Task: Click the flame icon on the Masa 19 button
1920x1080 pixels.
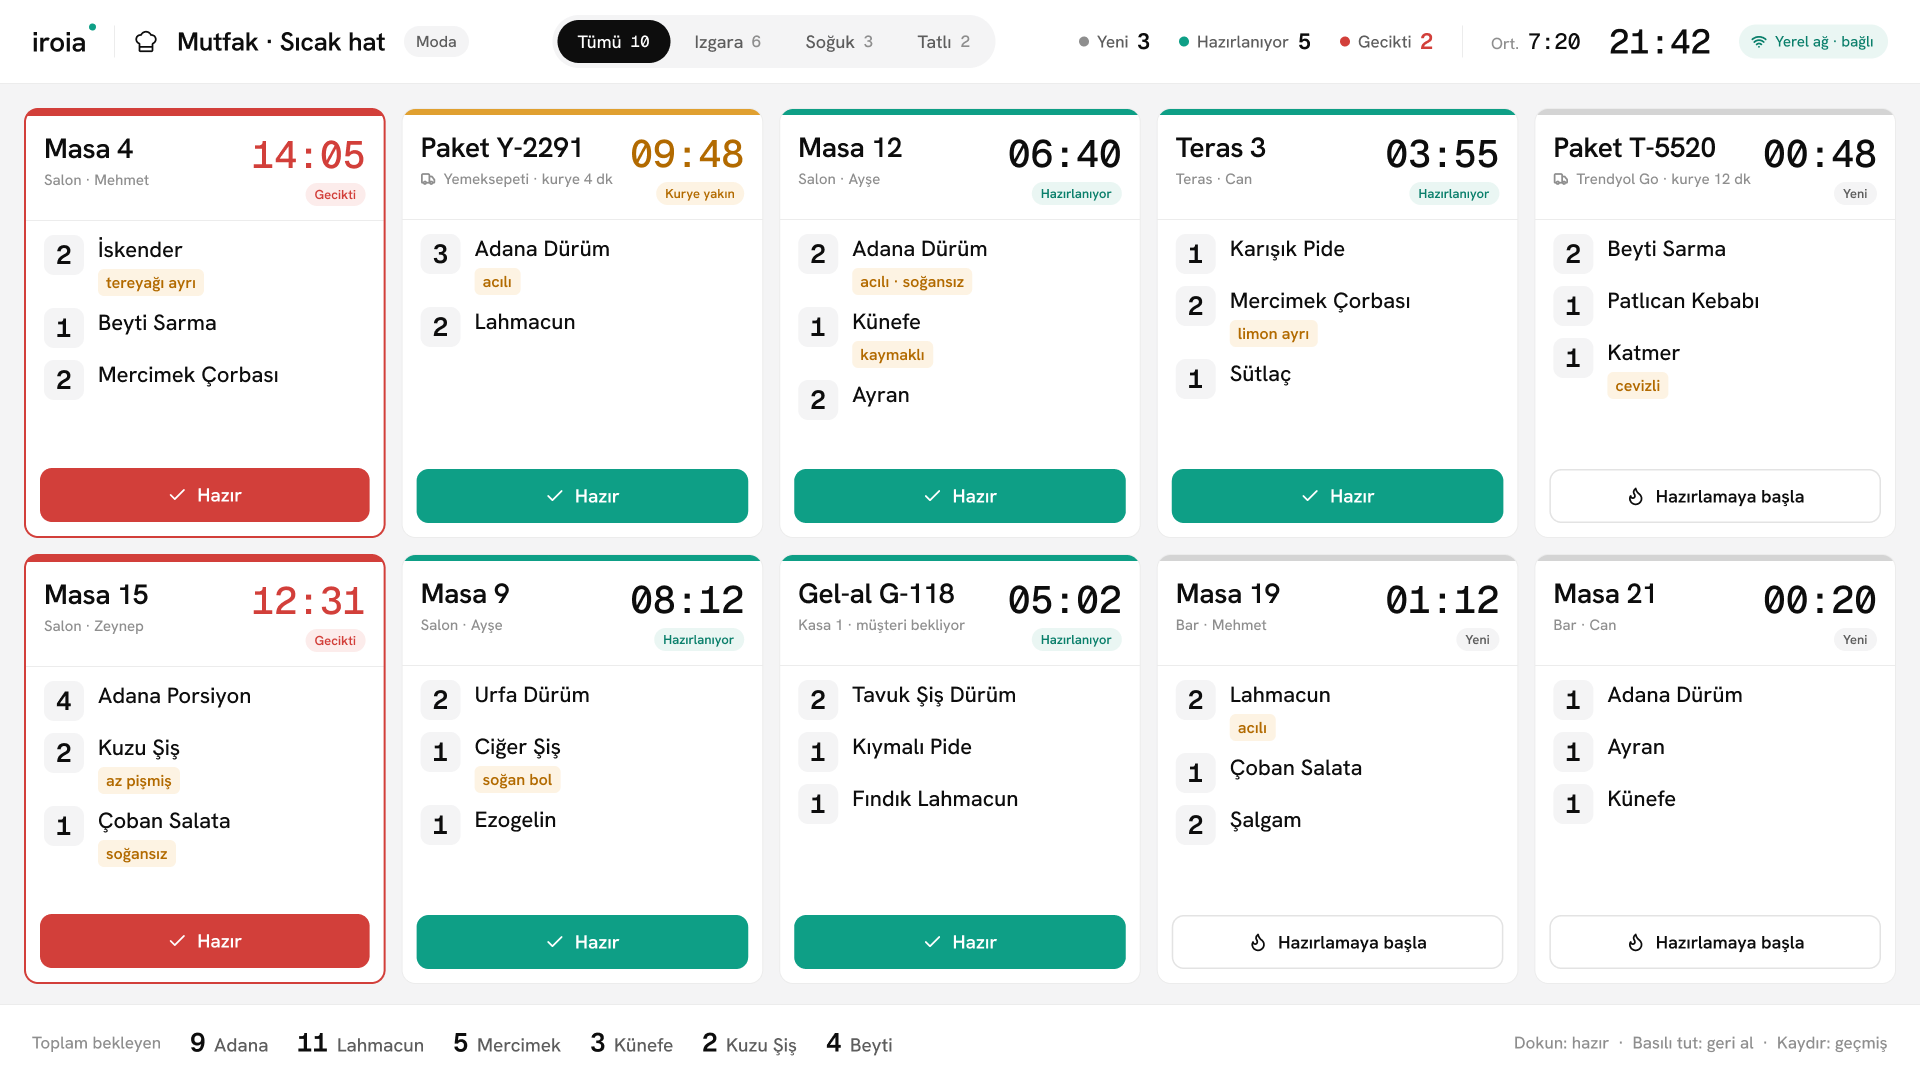Action: click(1258, 942)
